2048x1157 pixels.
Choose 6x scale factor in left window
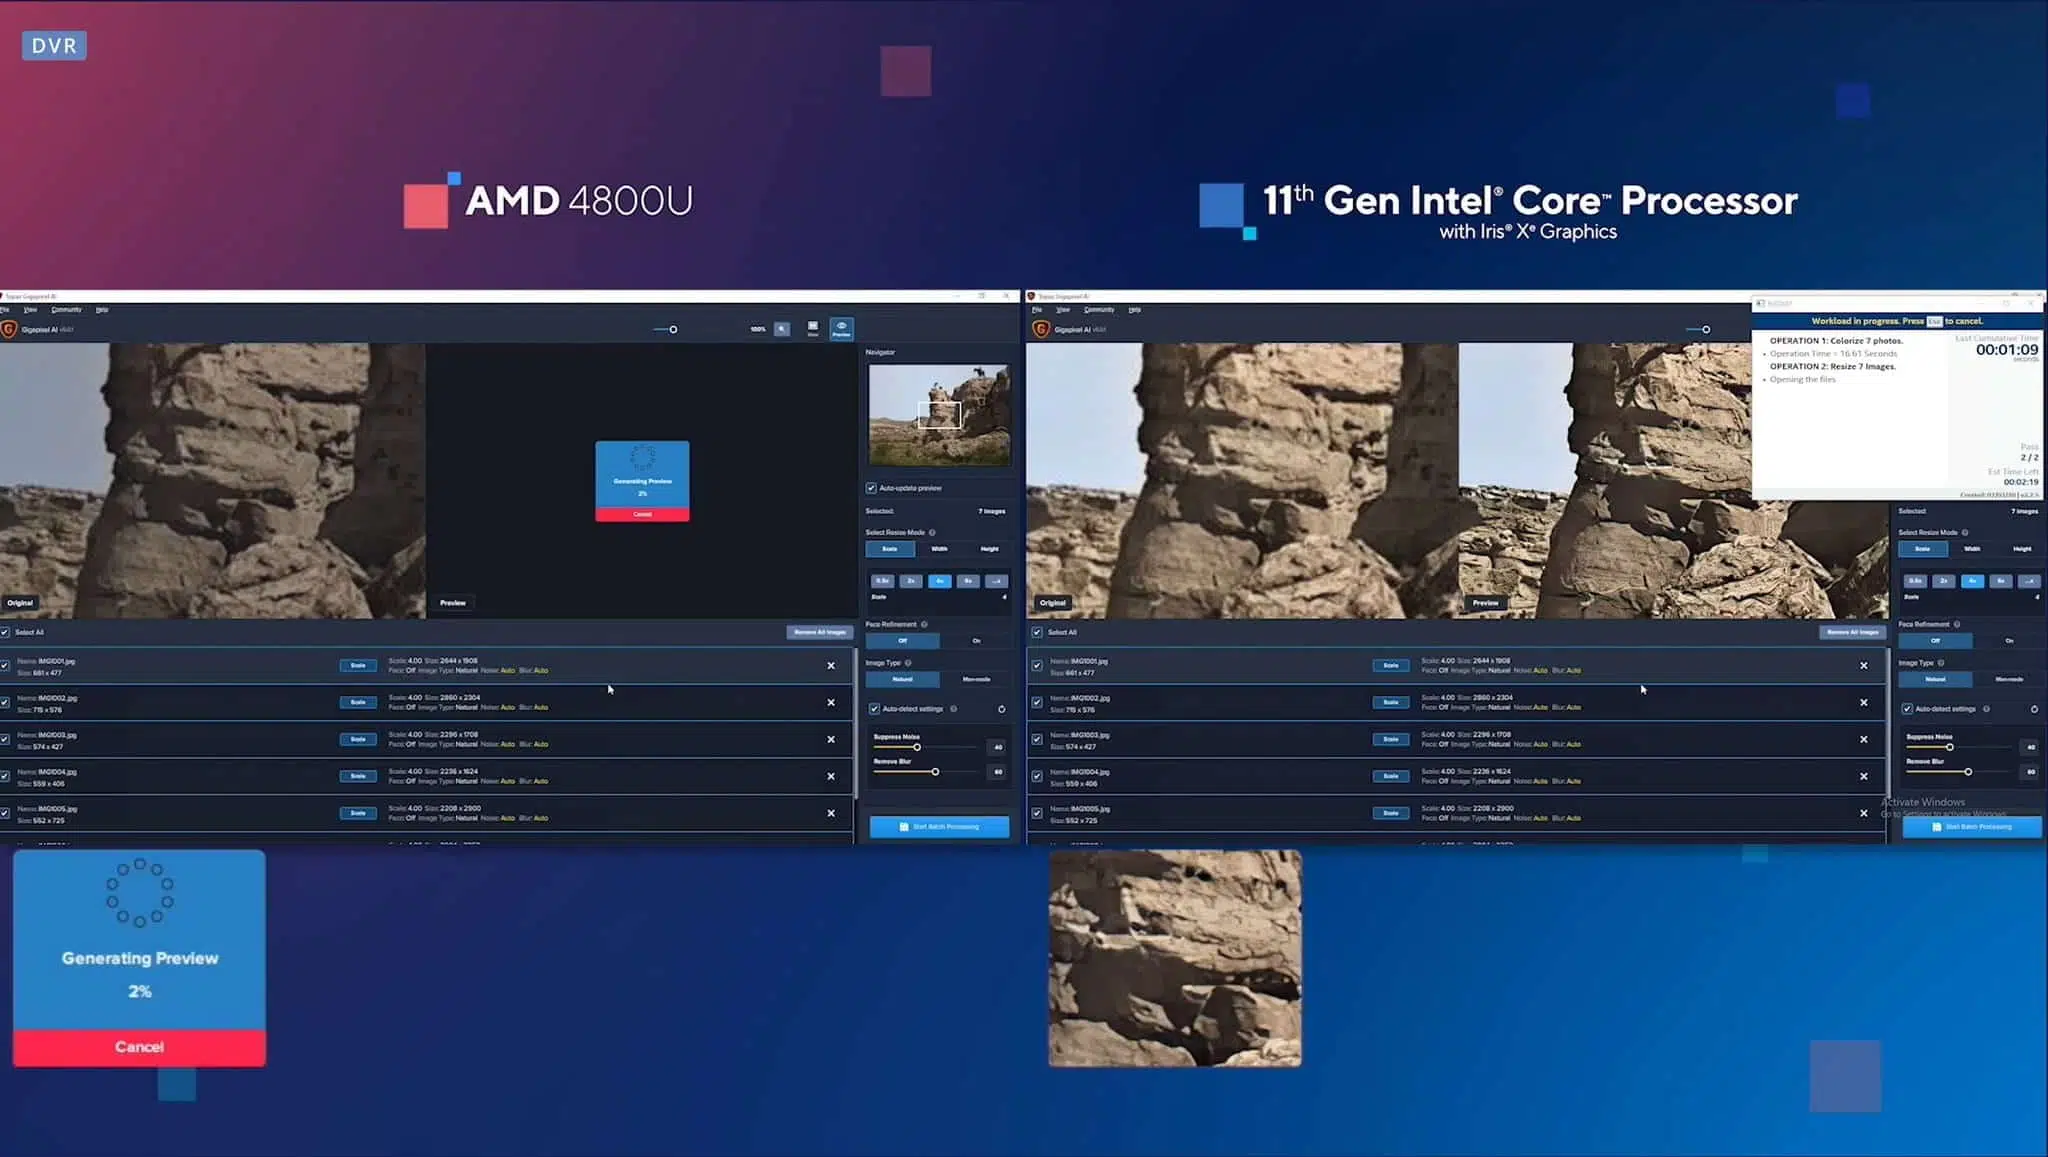(968, 581)
